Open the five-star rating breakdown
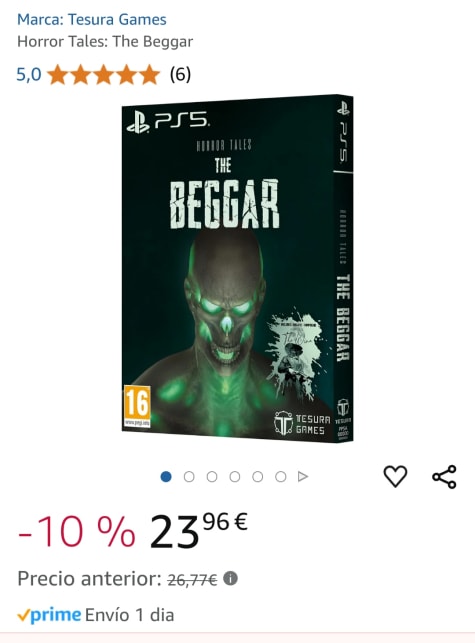Screen dimensions: 475x643 coord(103,75)
